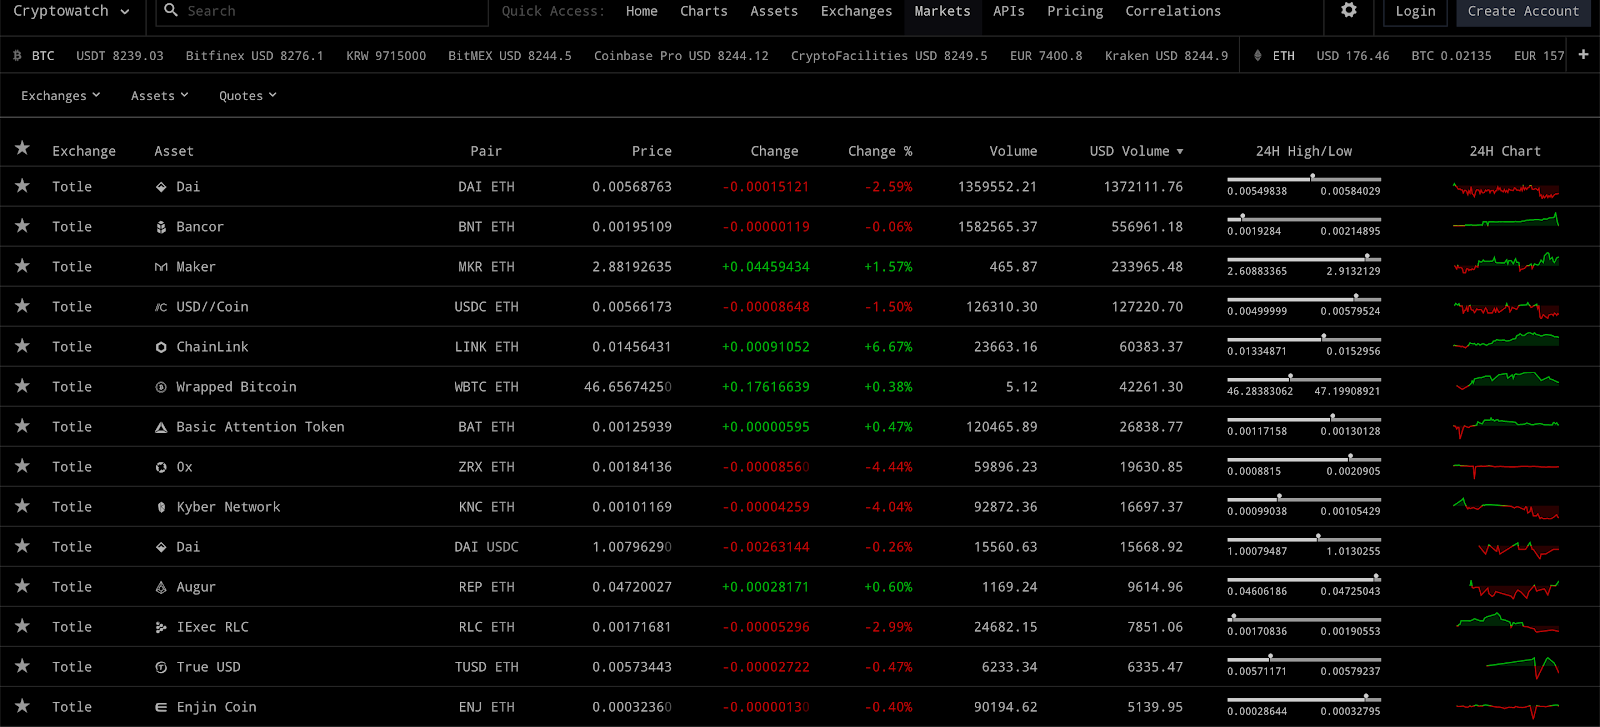Click the True USD asset icon
Viewport: 1600px width, 727px height.
[x=161, y=667]
